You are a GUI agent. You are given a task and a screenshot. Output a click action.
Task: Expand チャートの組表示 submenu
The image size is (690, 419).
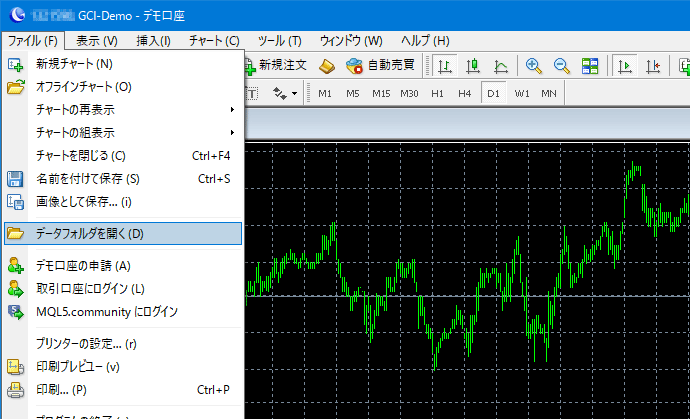123,133
